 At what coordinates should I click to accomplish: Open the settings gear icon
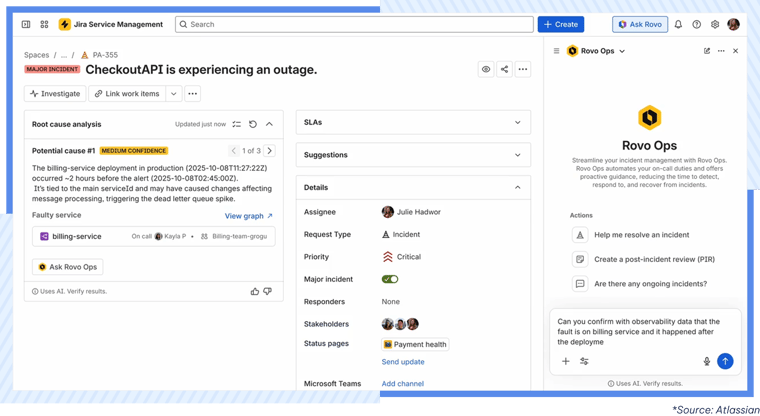(715, 24)
